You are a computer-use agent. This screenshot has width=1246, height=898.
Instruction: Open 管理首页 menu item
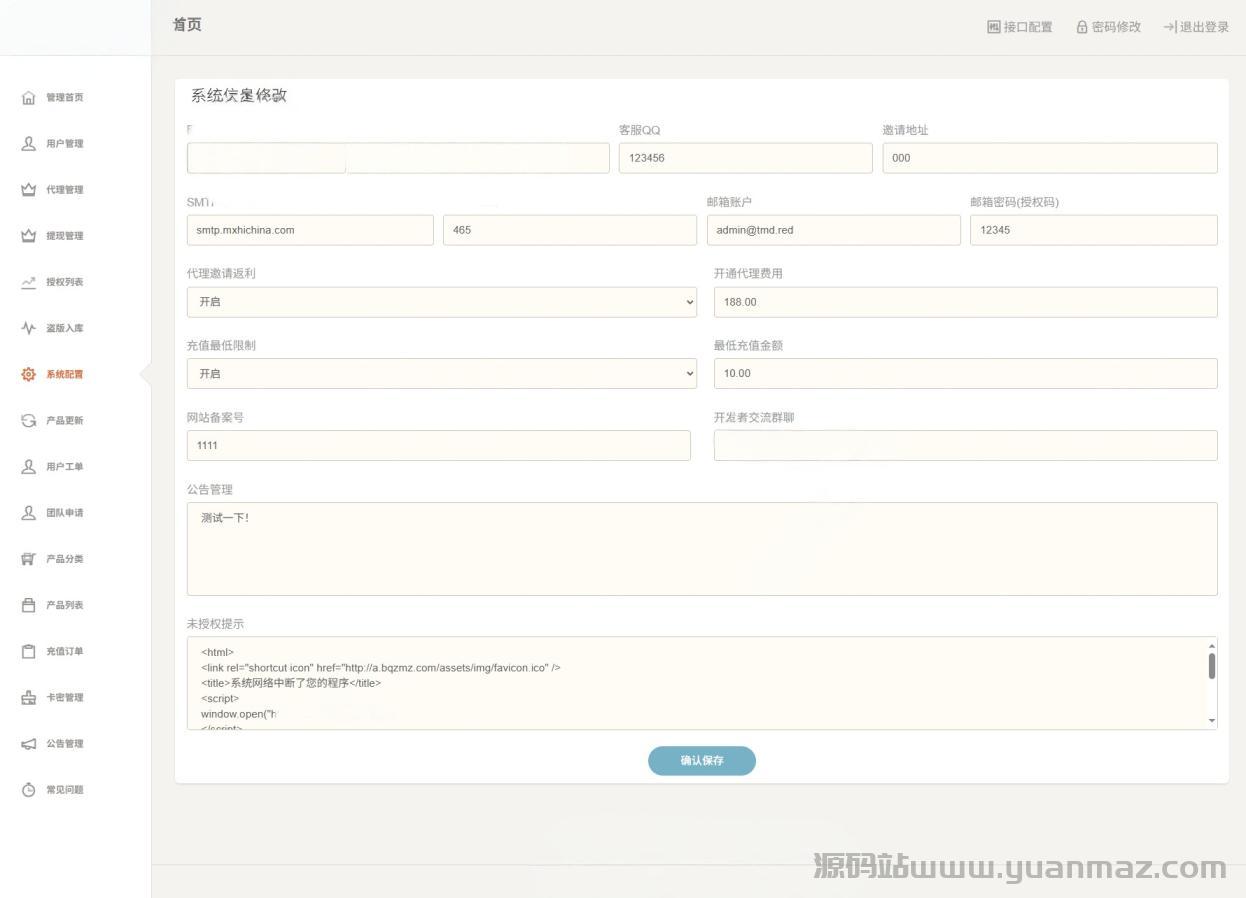pos(65,98)
